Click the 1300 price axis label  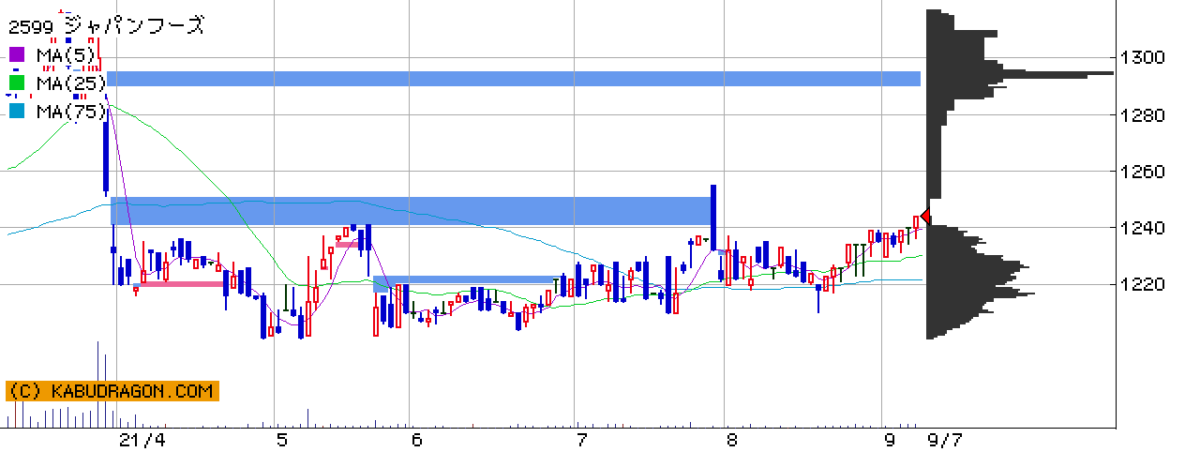[x=1142, y=57]
